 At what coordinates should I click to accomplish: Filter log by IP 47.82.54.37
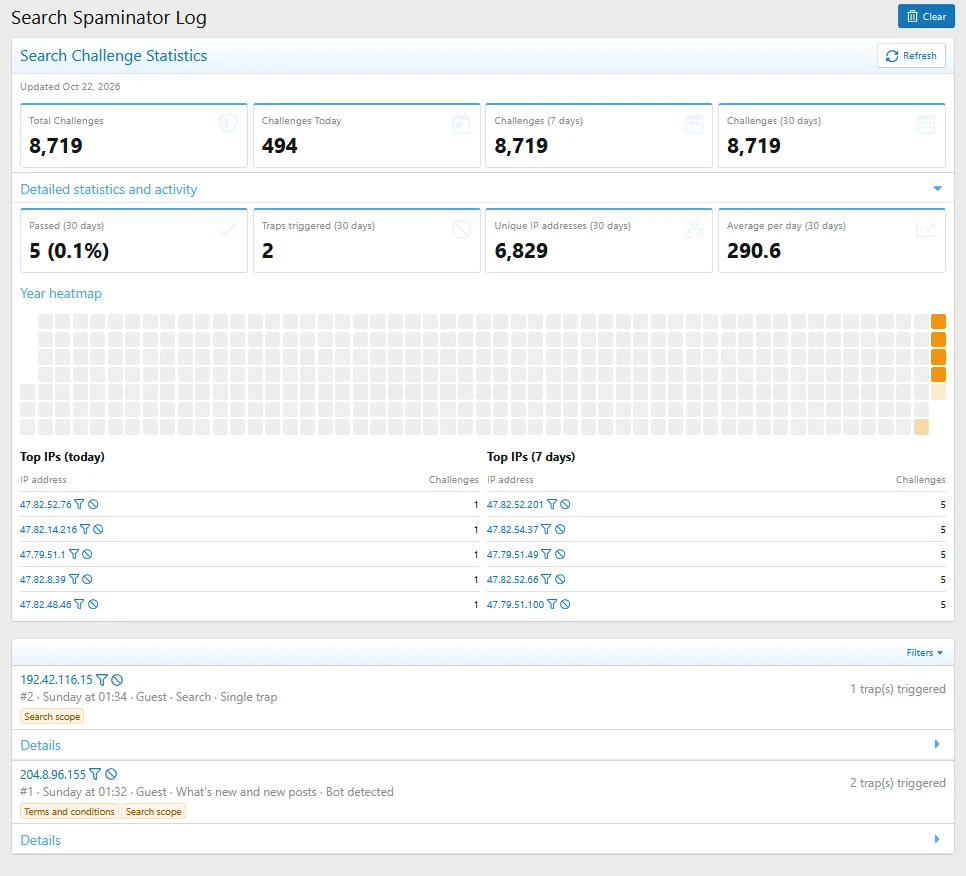[546, 529]
